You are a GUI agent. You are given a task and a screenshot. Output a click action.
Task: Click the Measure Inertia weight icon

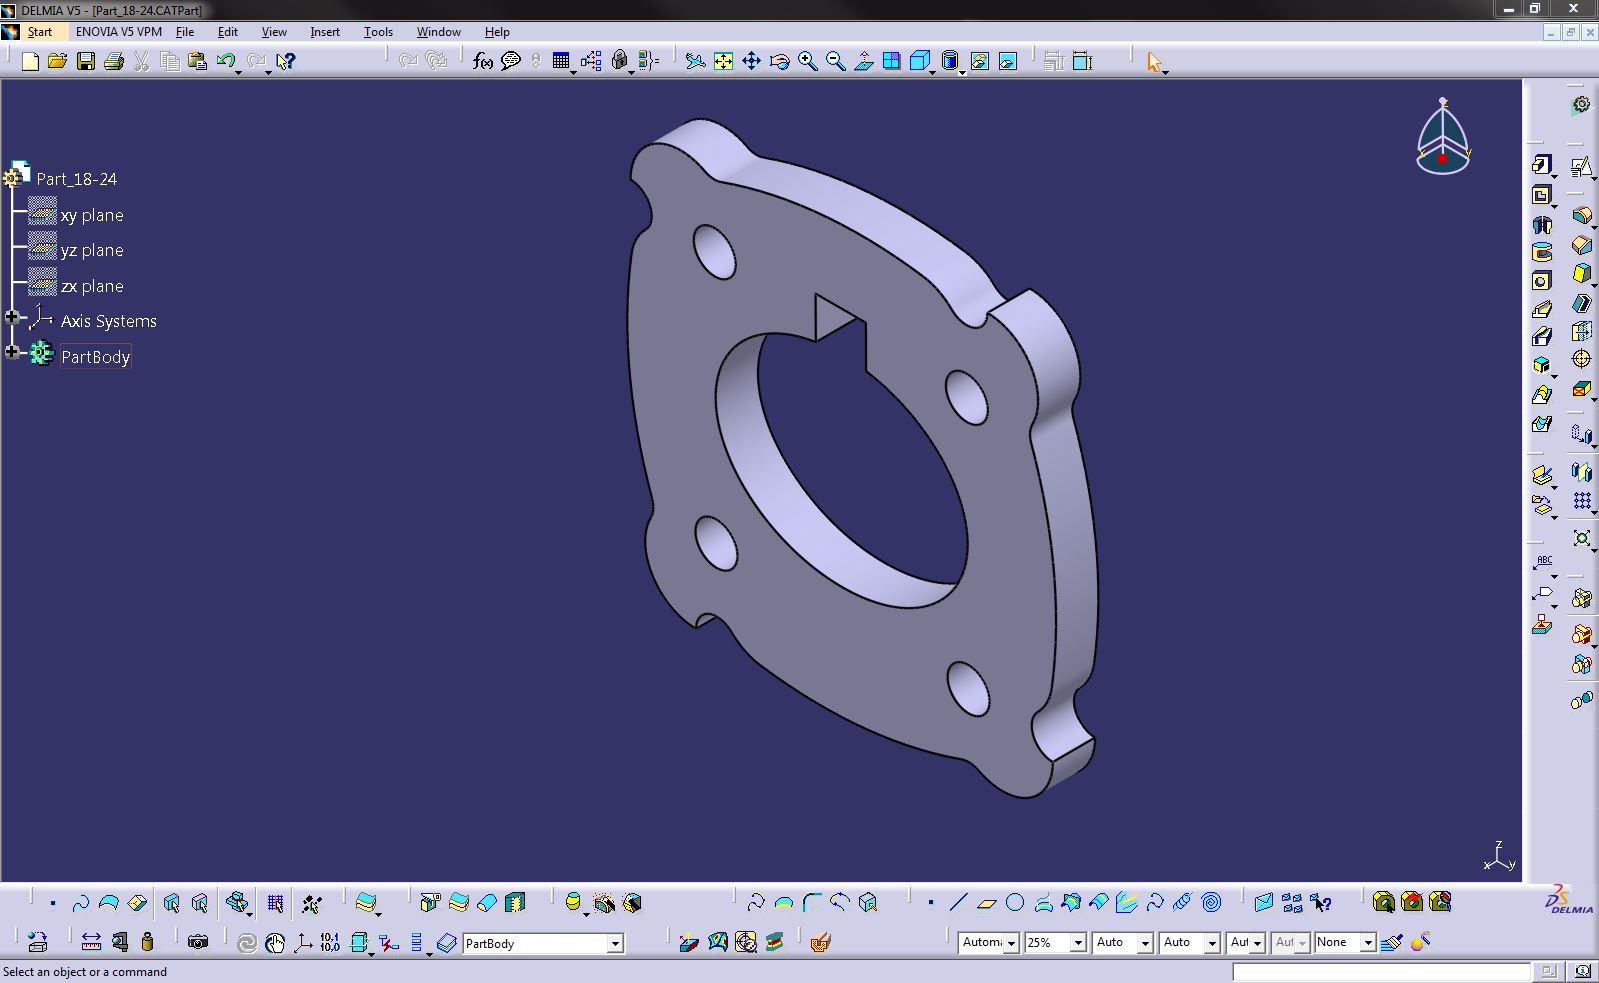(x=148, y=942)
